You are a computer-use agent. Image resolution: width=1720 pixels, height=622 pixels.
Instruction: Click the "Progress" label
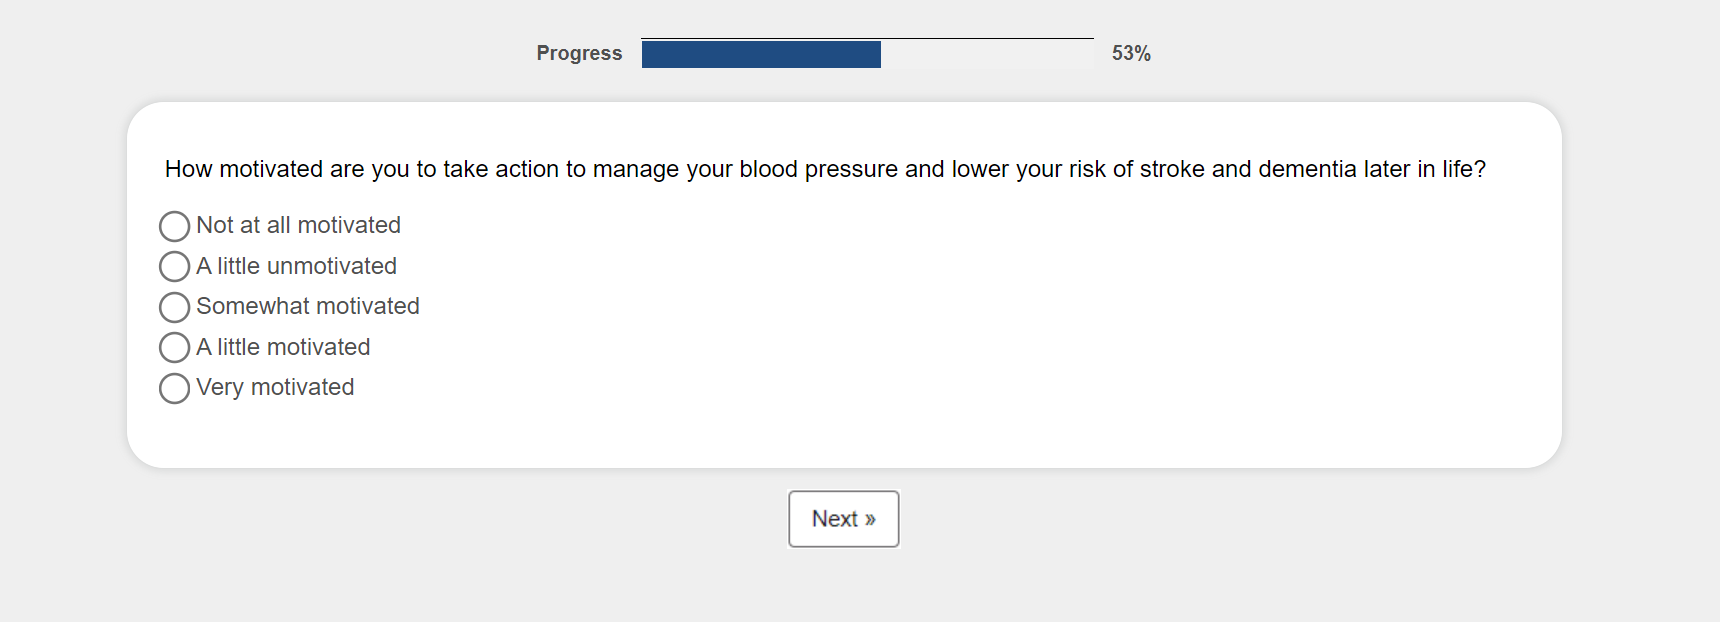(579, 53)
